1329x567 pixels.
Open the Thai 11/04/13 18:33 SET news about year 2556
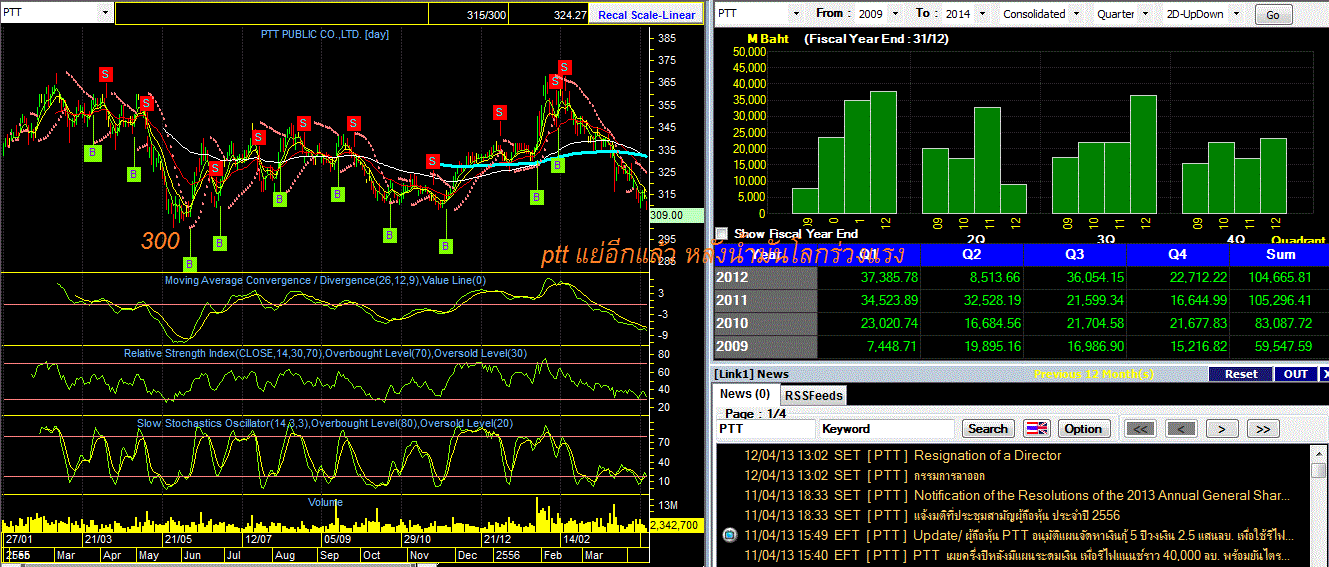click(1018, 515)
